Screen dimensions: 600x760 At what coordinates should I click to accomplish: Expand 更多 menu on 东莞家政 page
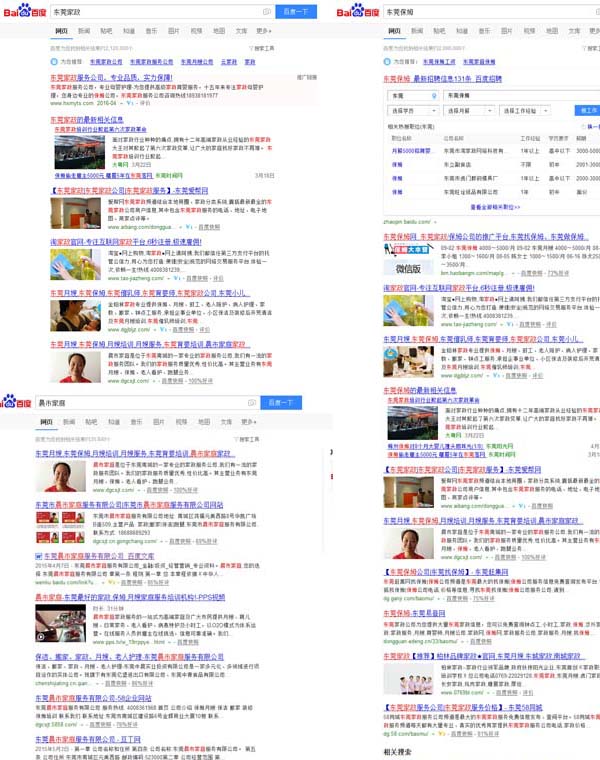pyautogui.click(x=264, y=31)
